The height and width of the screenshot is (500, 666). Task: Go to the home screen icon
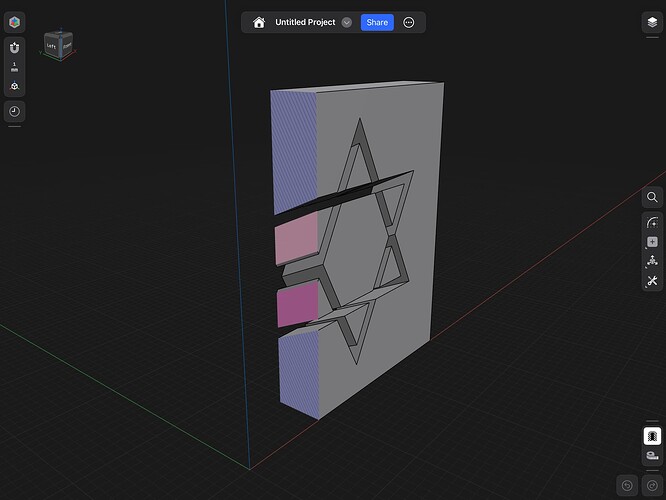259,22
